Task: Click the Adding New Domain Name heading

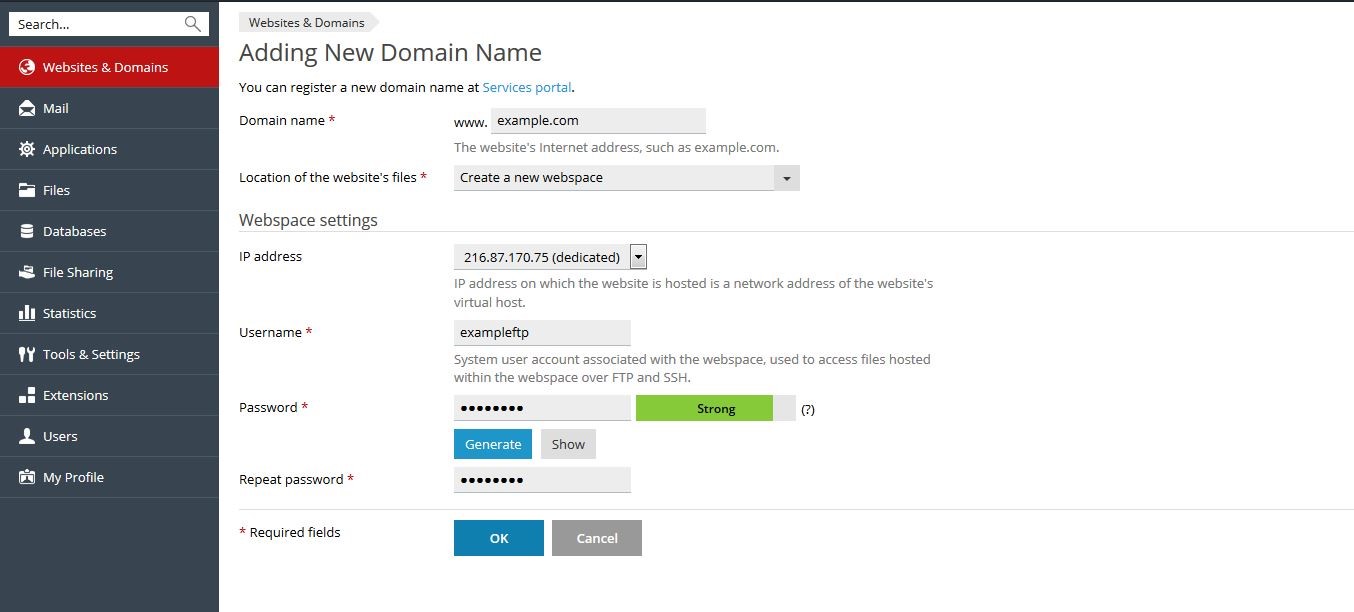Action: pyautogui.click(x=390, y=53)
